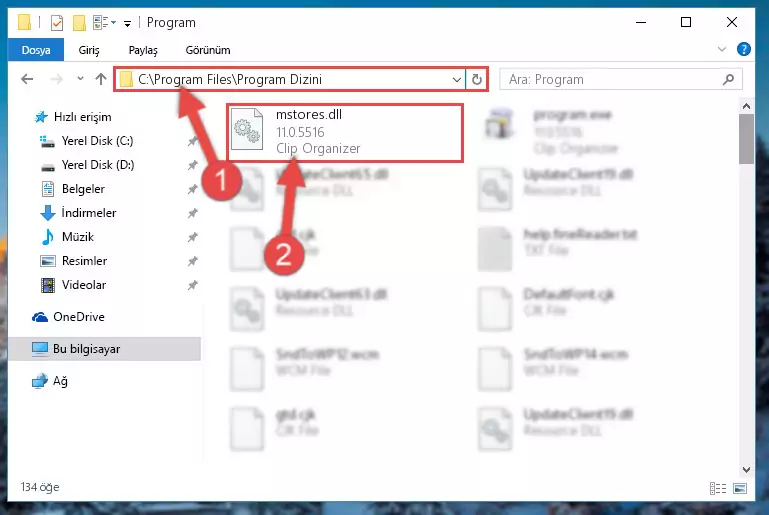Click the search magnifier icon

click(x=729, y=79)
